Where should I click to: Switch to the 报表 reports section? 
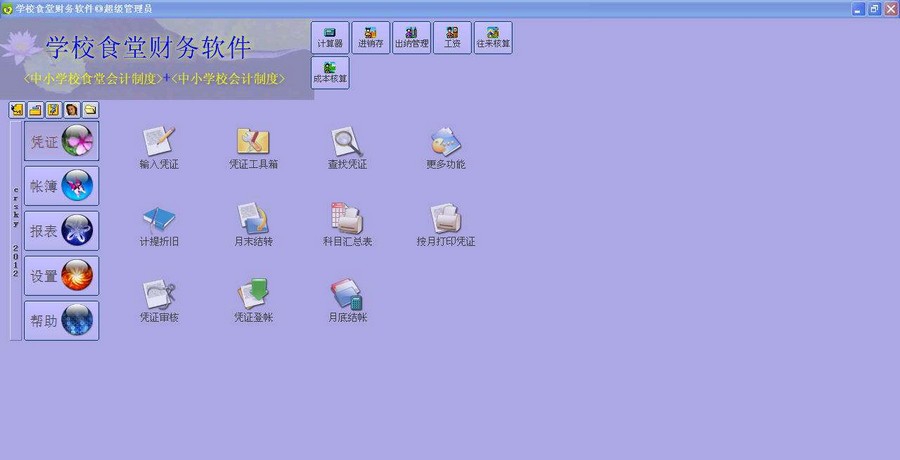(61, 230)
